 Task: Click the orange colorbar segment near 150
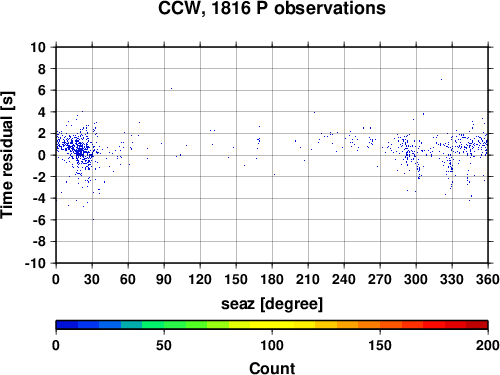click(380, 325)
